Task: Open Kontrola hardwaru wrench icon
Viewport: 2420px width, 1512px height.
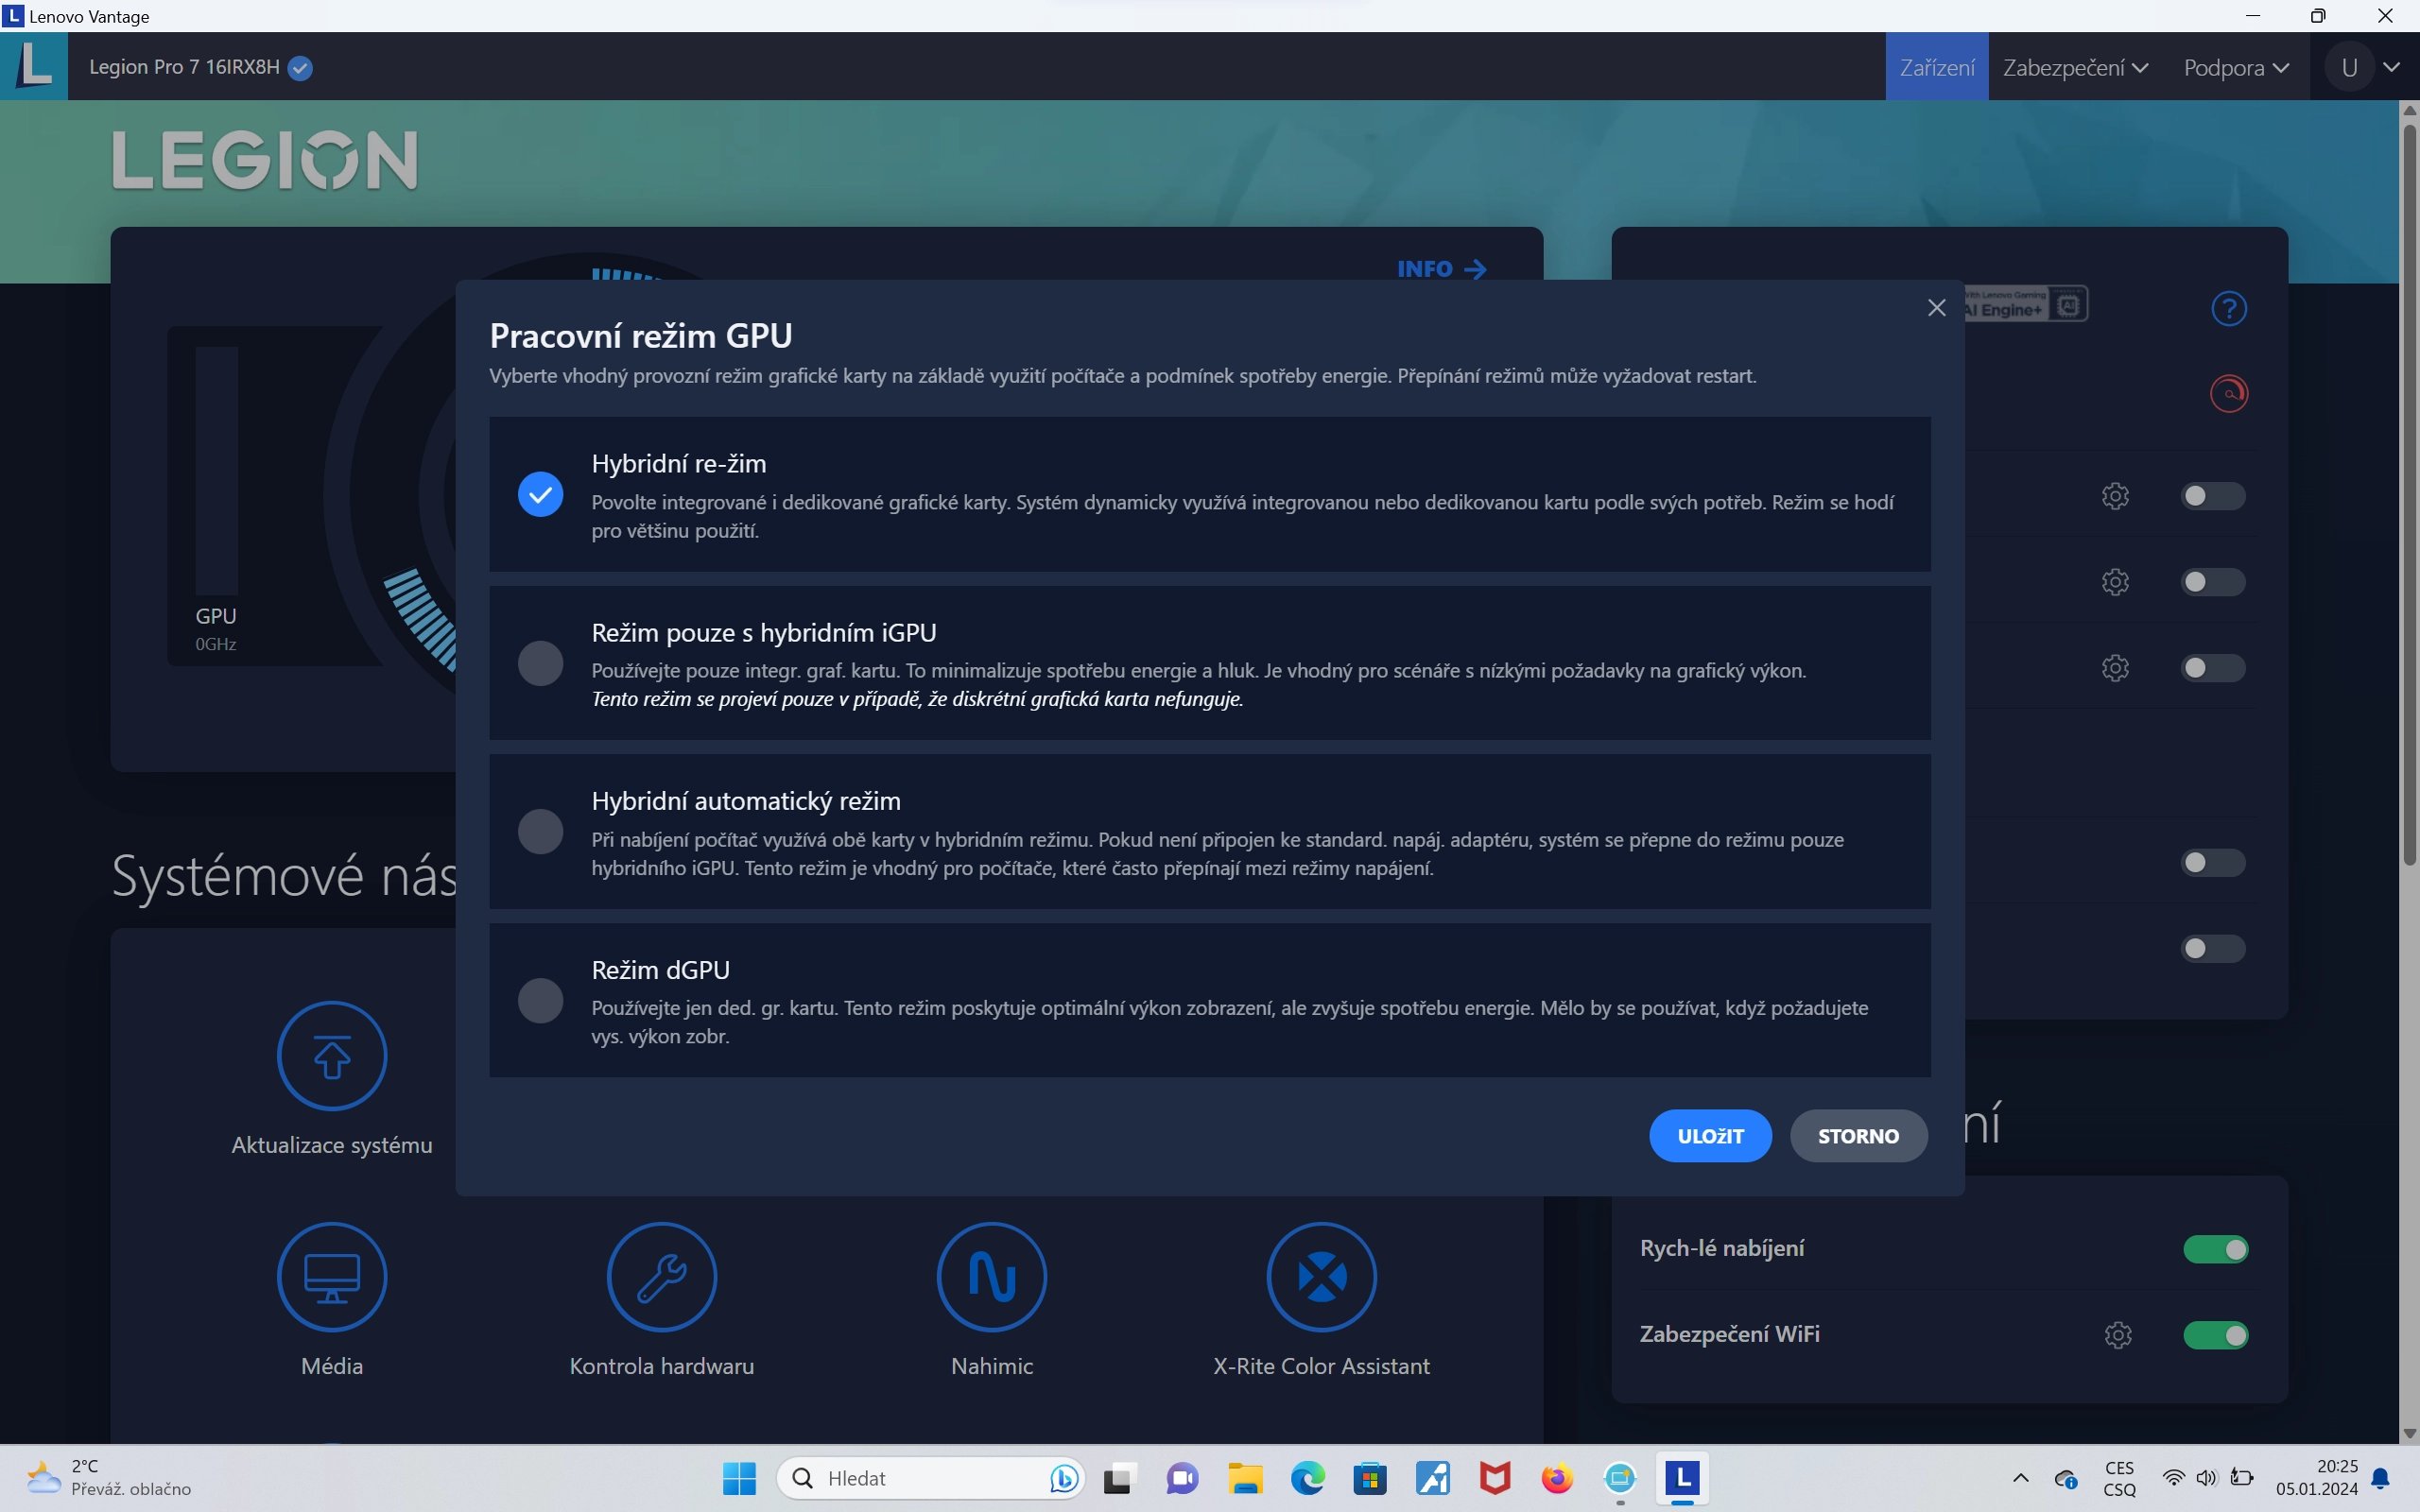Action: (661, 1277)
